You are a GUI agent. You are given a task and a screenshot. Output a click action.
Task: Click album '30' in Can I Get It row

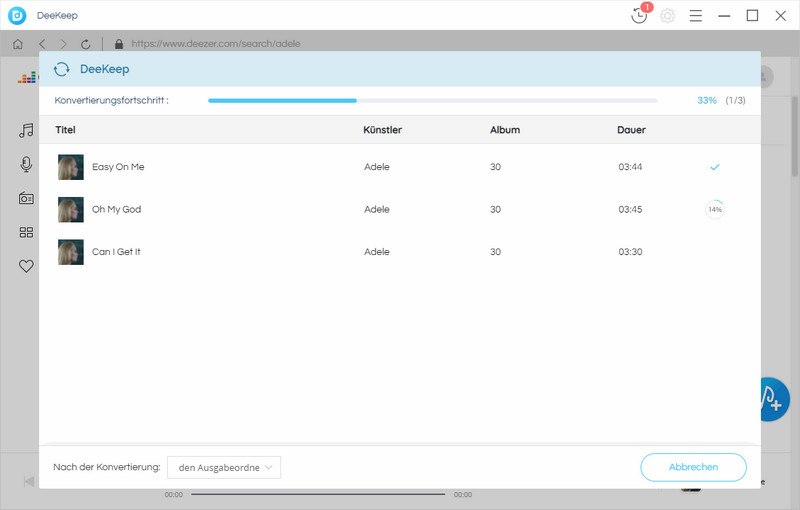point(495,251)
